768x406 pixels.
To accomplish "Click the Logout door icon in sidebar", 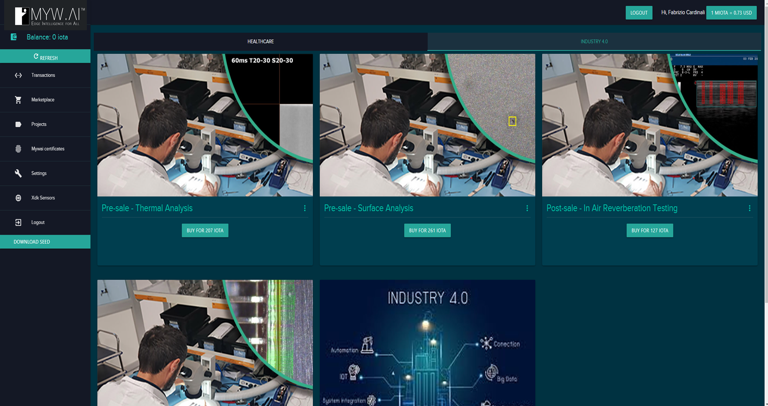I will 18,222.
